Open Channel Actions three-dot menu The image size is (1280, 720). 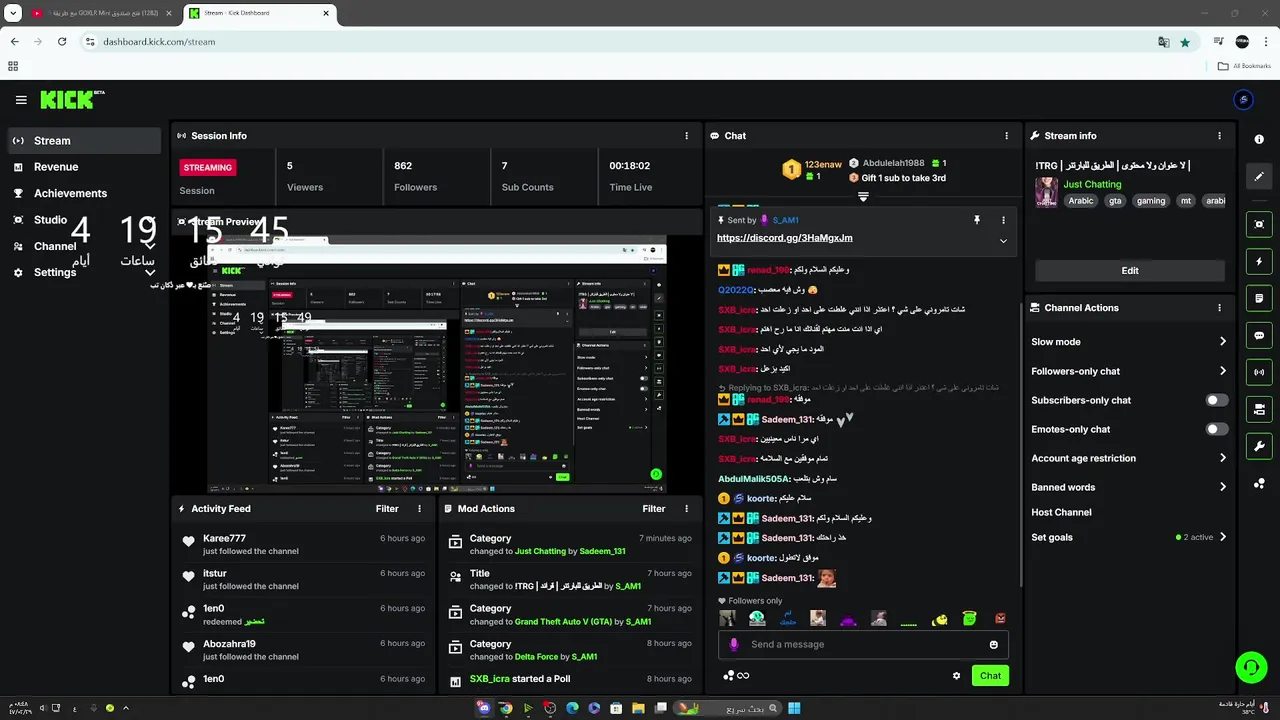(1219, 308)
